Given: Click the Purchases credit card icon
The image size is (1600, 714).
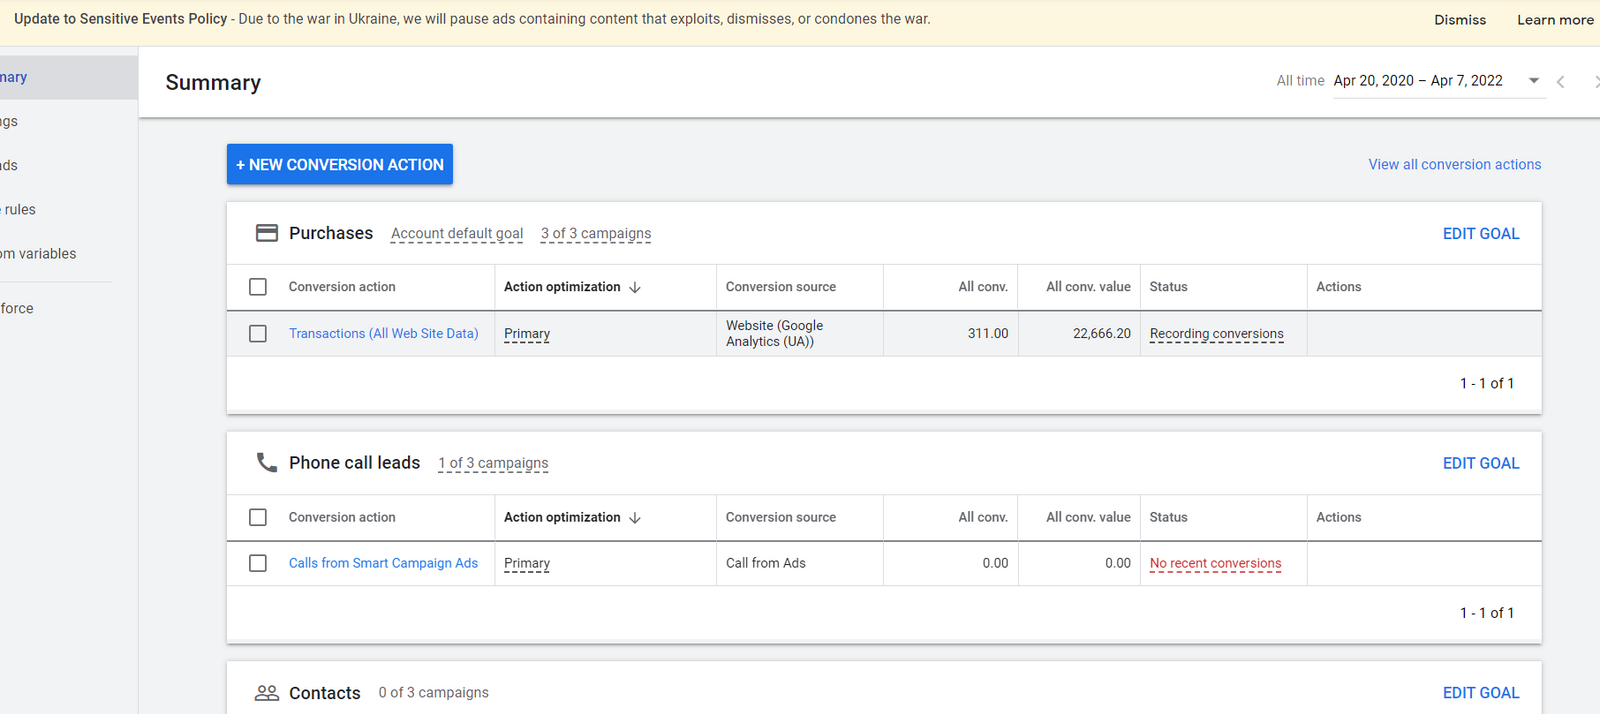Looking at the screenshot, I should [266, 233].
